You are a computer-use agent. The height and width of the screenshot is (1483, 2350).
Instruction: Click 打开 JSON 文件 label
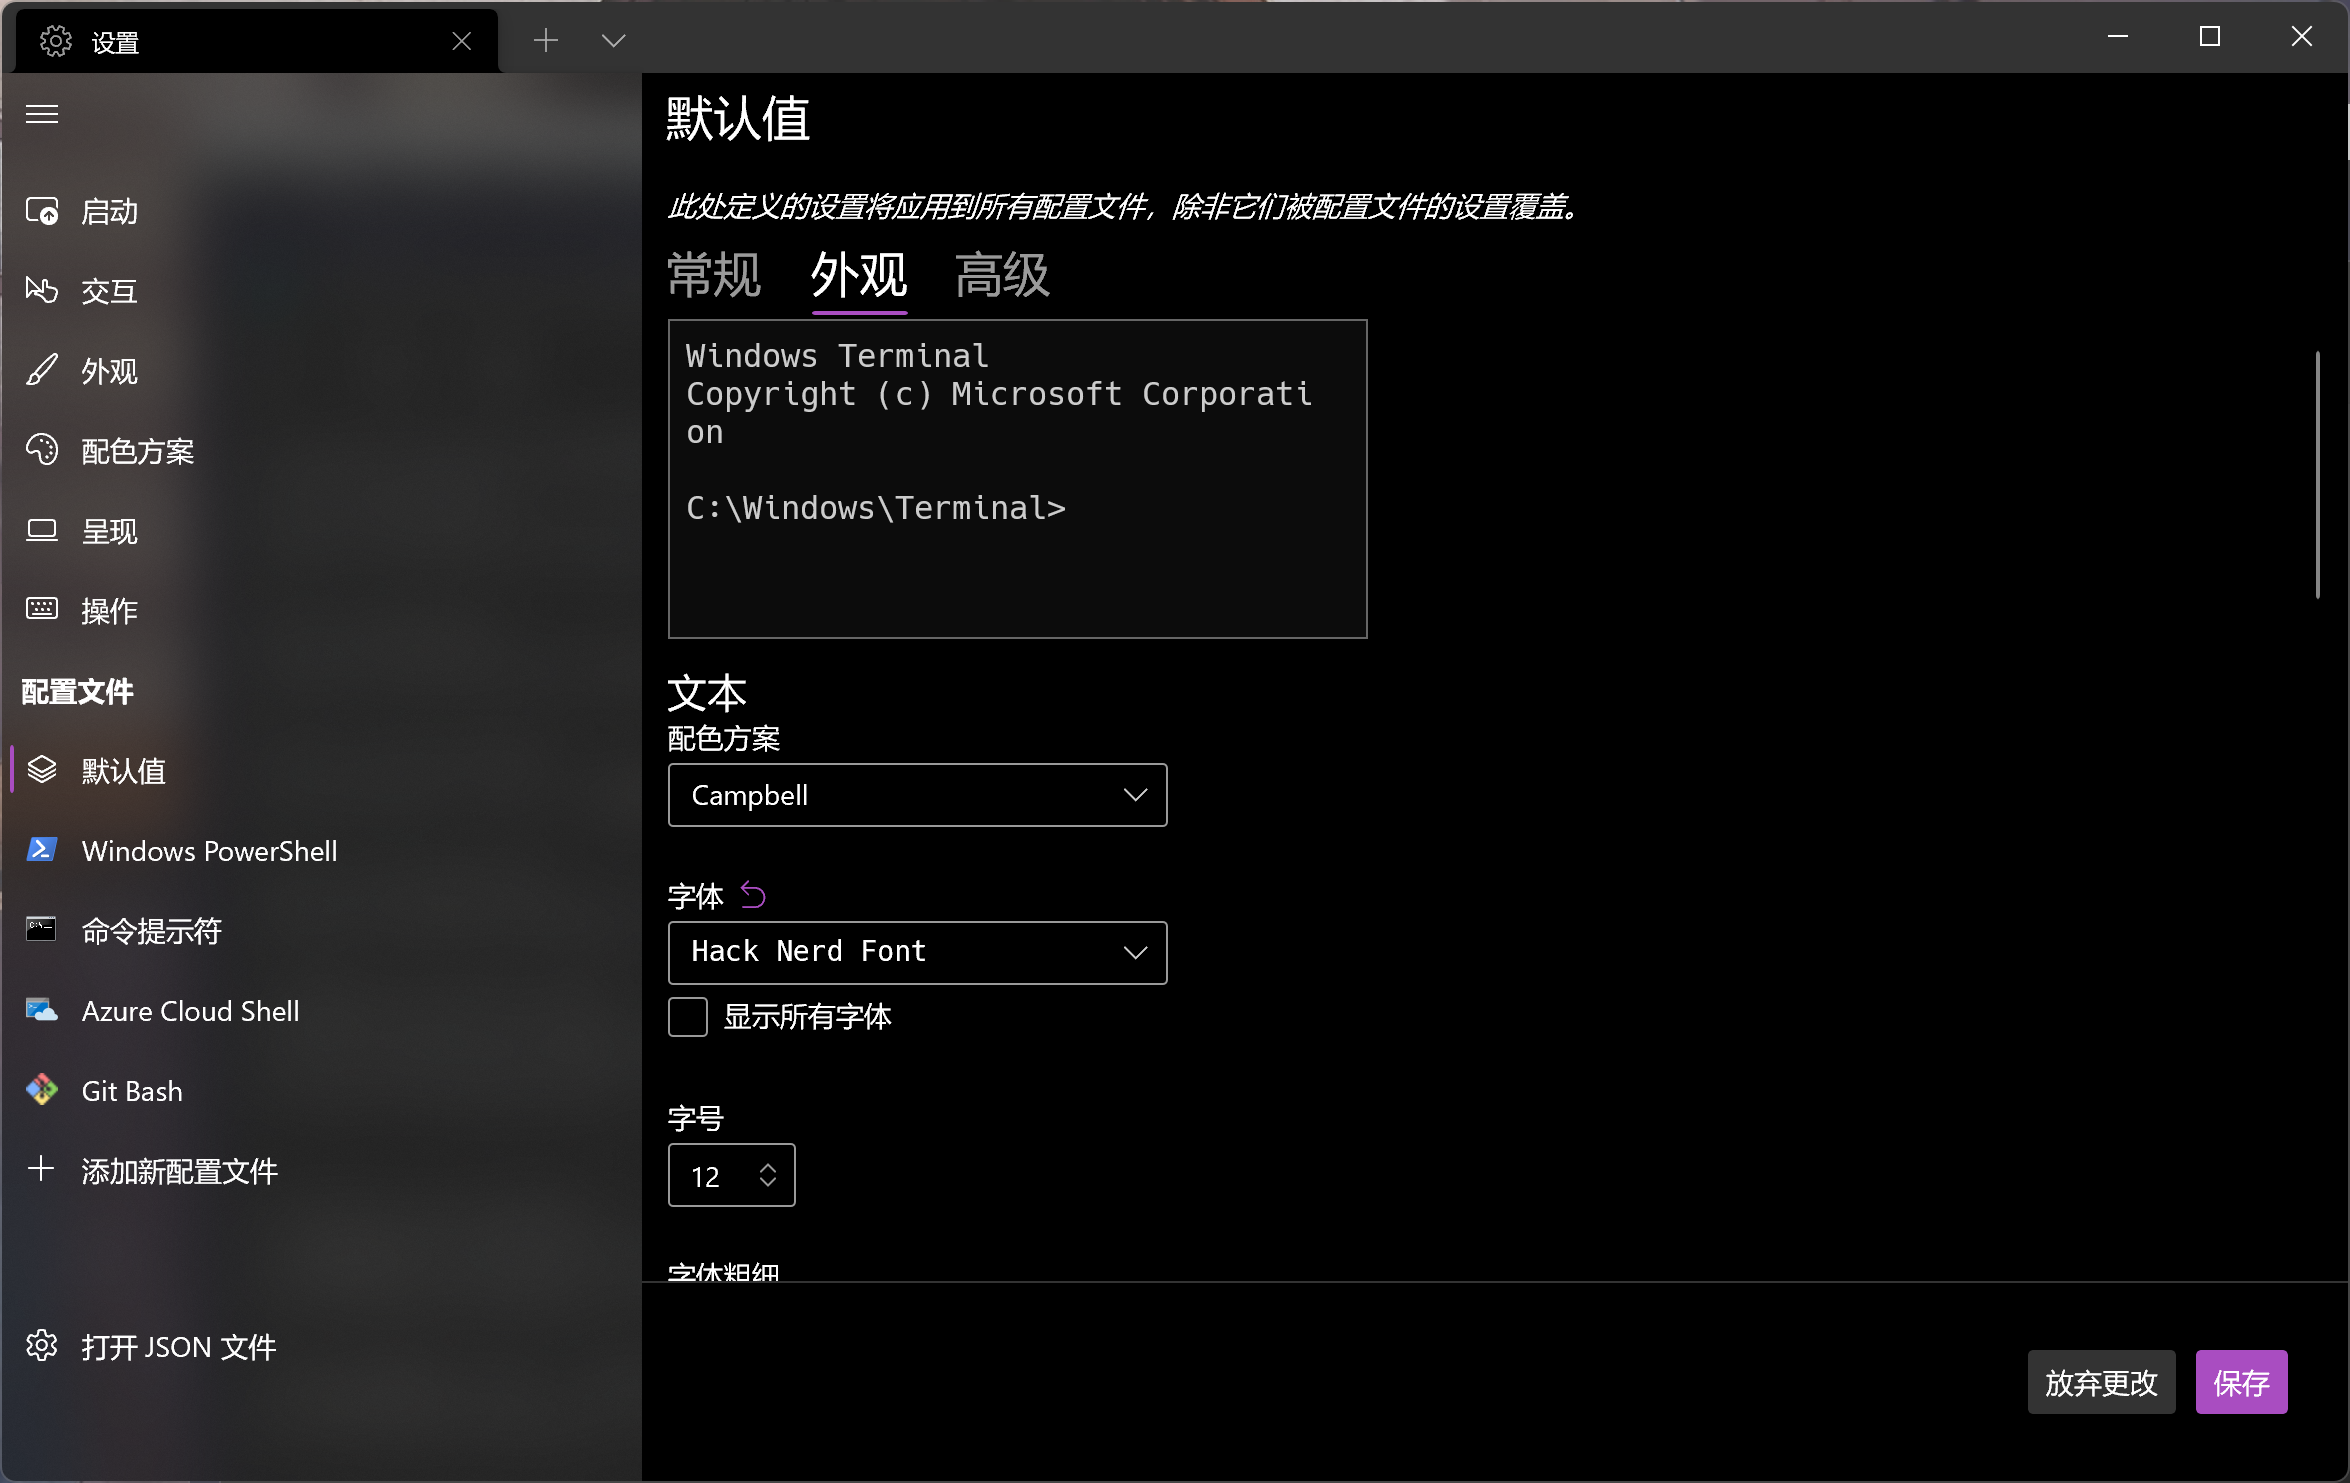tap(179, 1347)
